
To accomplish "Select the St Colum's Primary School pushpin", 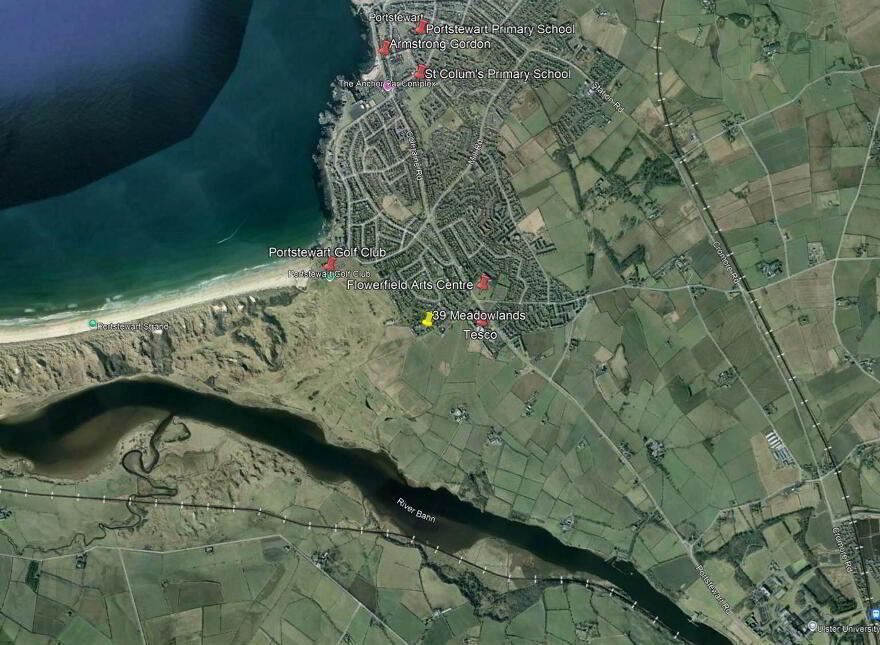I will click(420, 71).
